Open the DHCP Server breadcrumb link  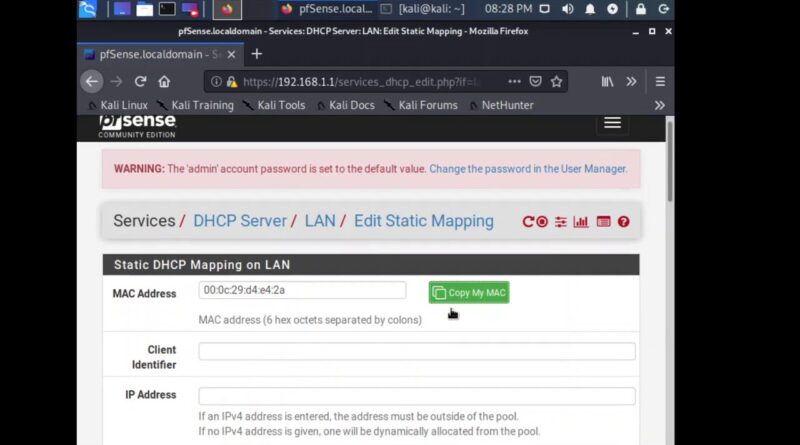[240, 221]
